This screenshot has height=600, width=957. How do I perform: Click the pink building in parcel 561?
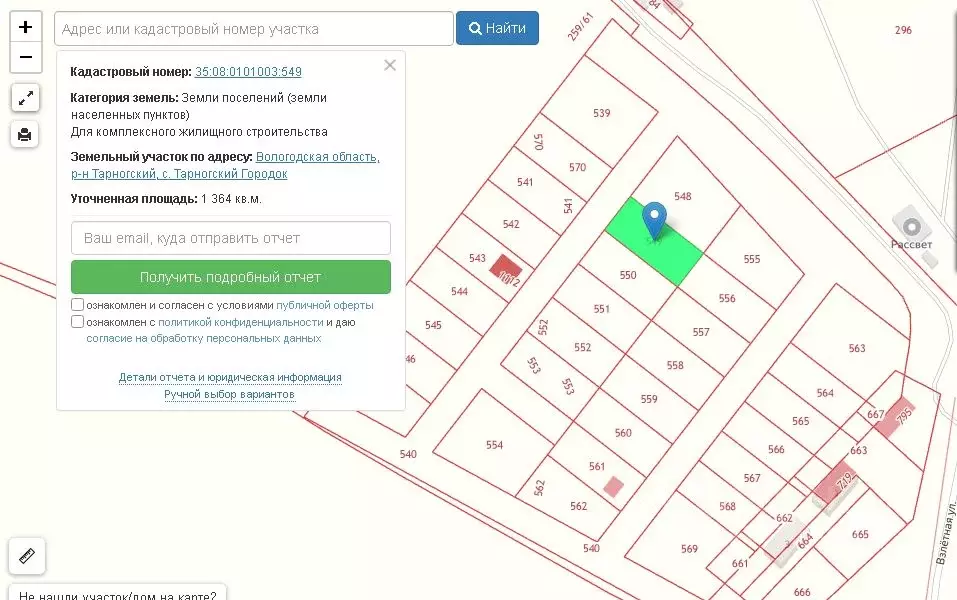[613, 486]
